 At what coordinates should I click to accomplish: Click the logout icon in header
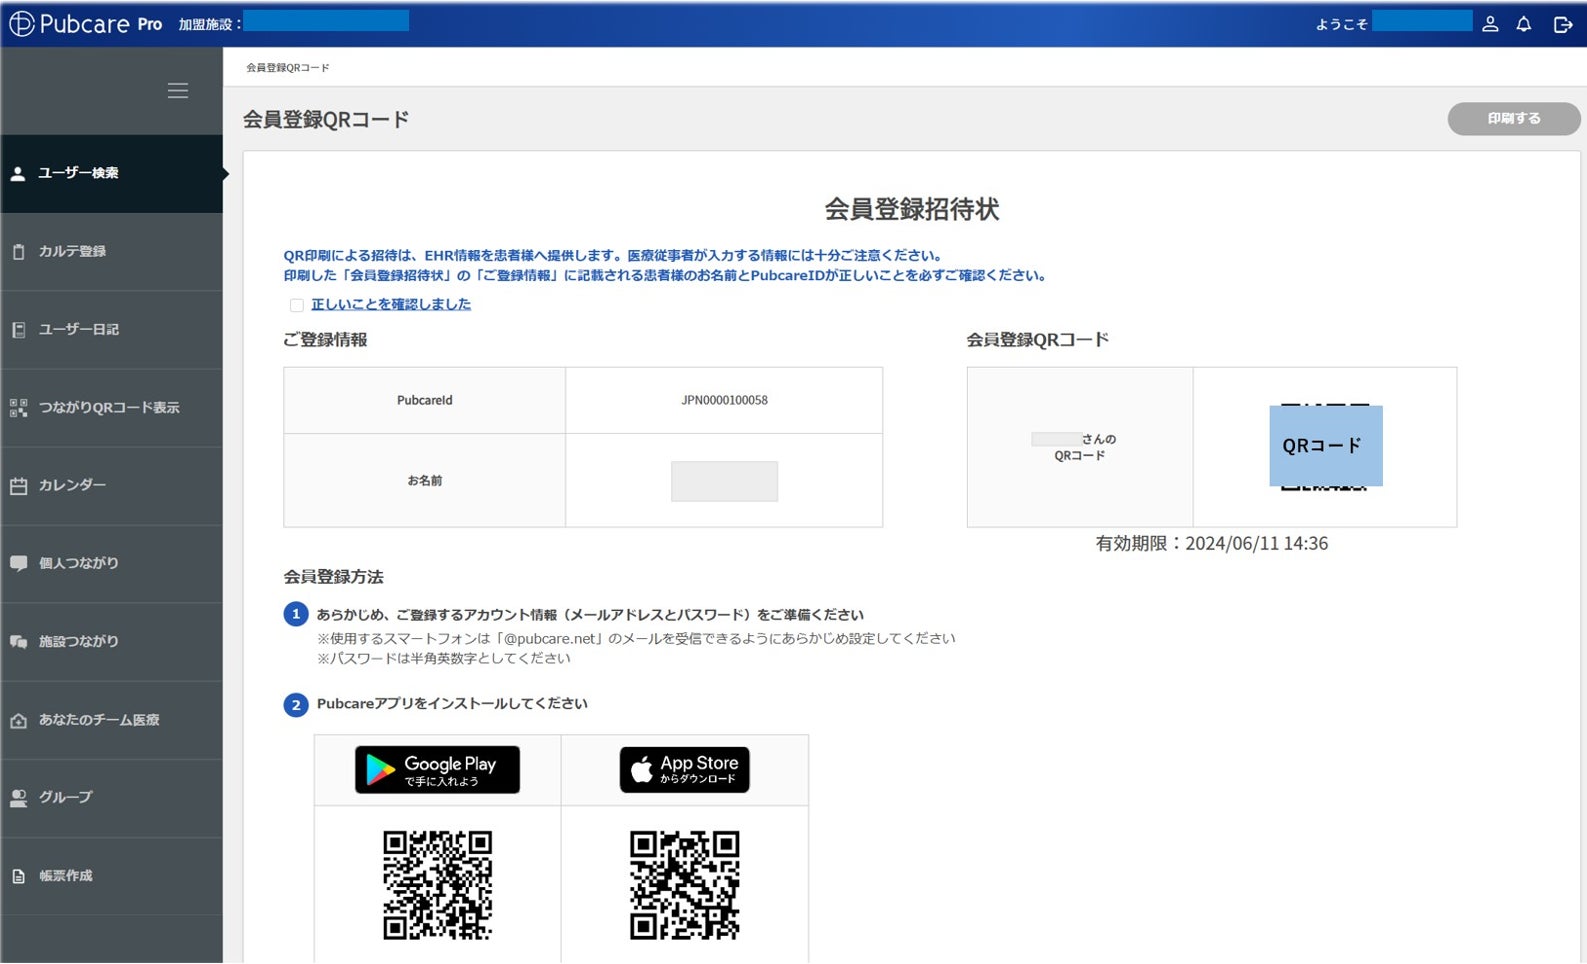click(x=1563, y=24)
